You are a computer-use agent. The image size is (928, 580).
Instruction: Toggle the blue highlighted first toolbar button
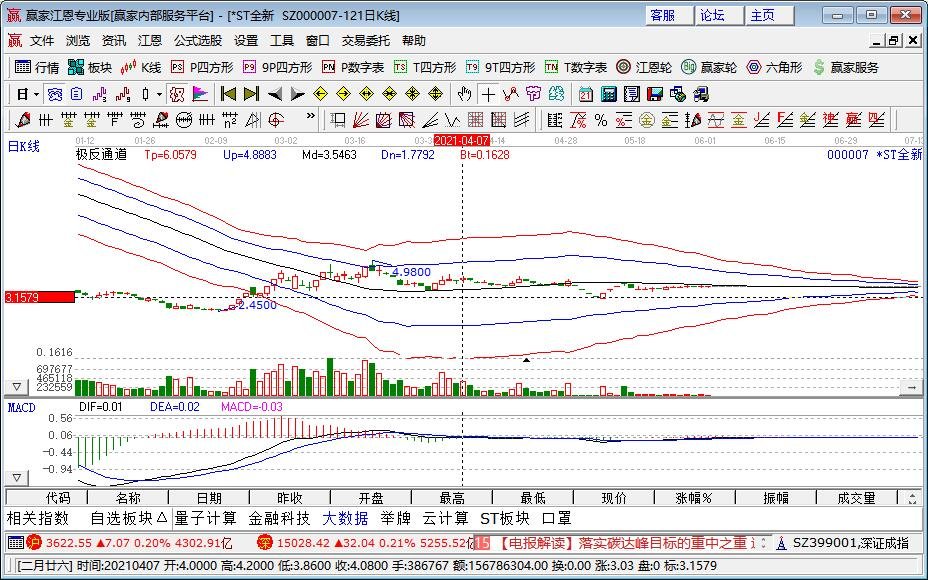55,94
